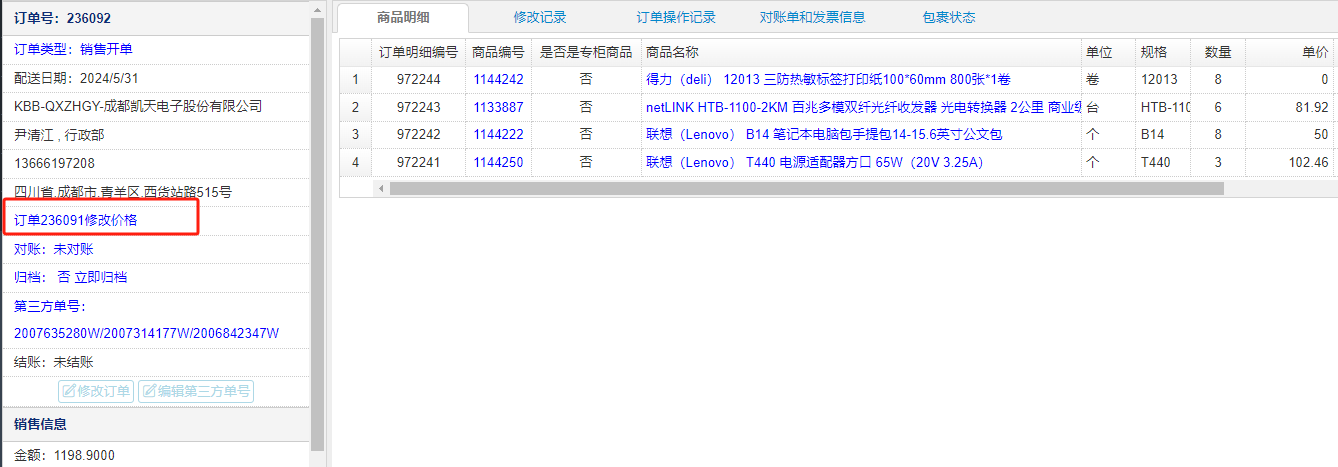Click the table's horizontal scrollbar thumb
The height and width of the screenshot is (467, 1338).
[x=806, y=188]
